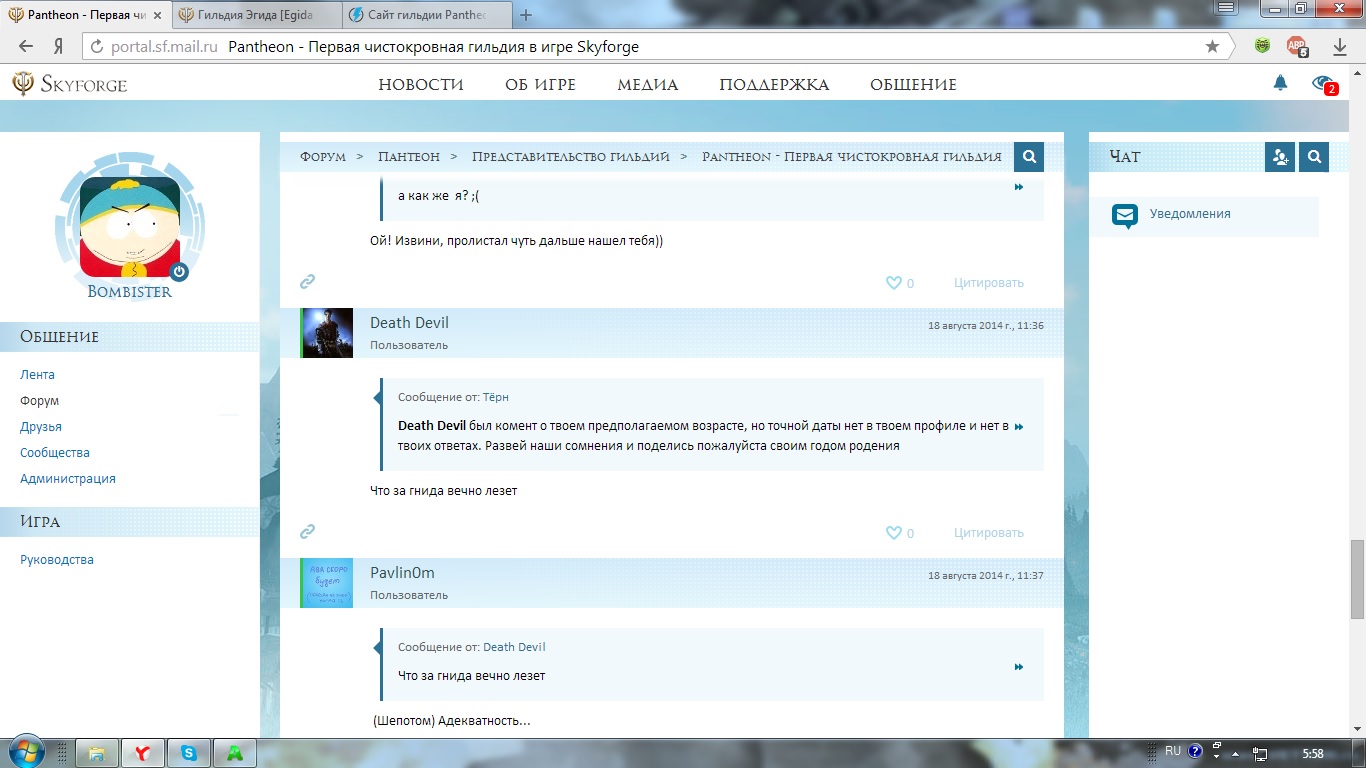The image size is (1366, 768).
Task: Expand the quote 'а как же я?' arrow
Action: pos(1019,187)
